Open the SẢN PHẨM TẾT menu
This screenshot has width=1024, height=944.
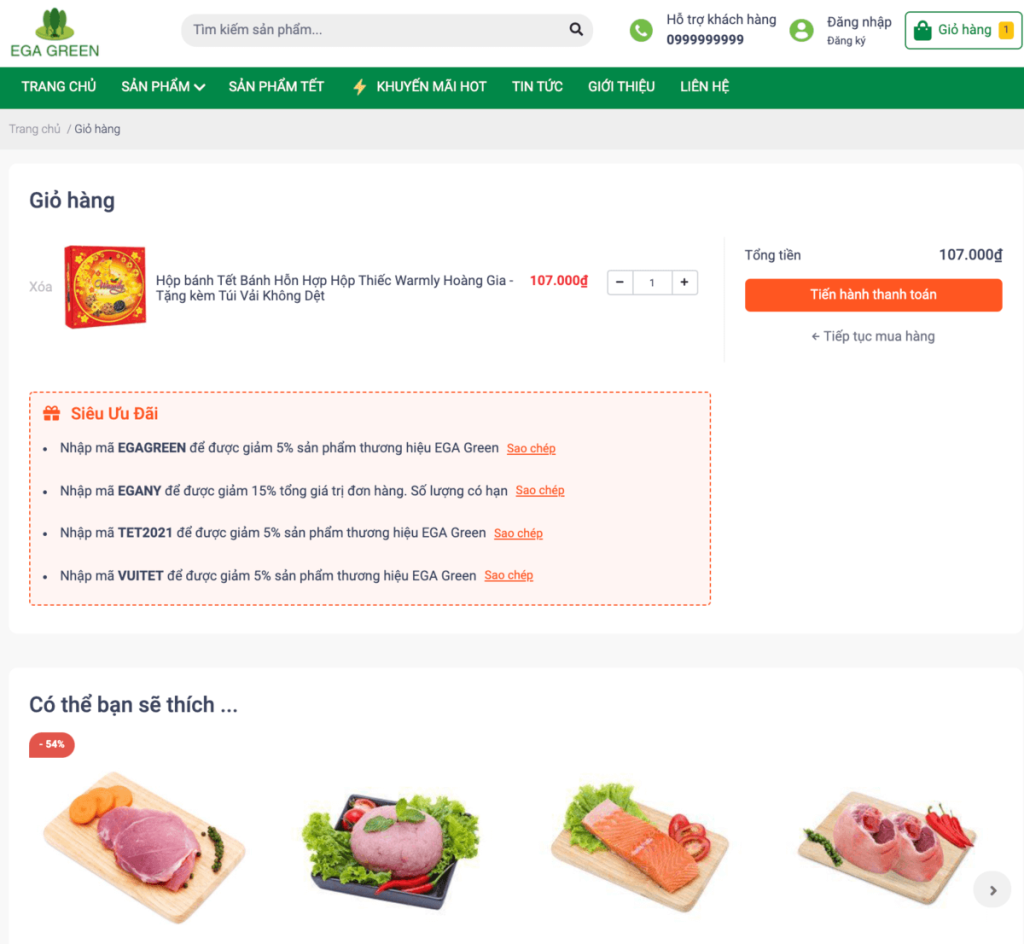276,87
